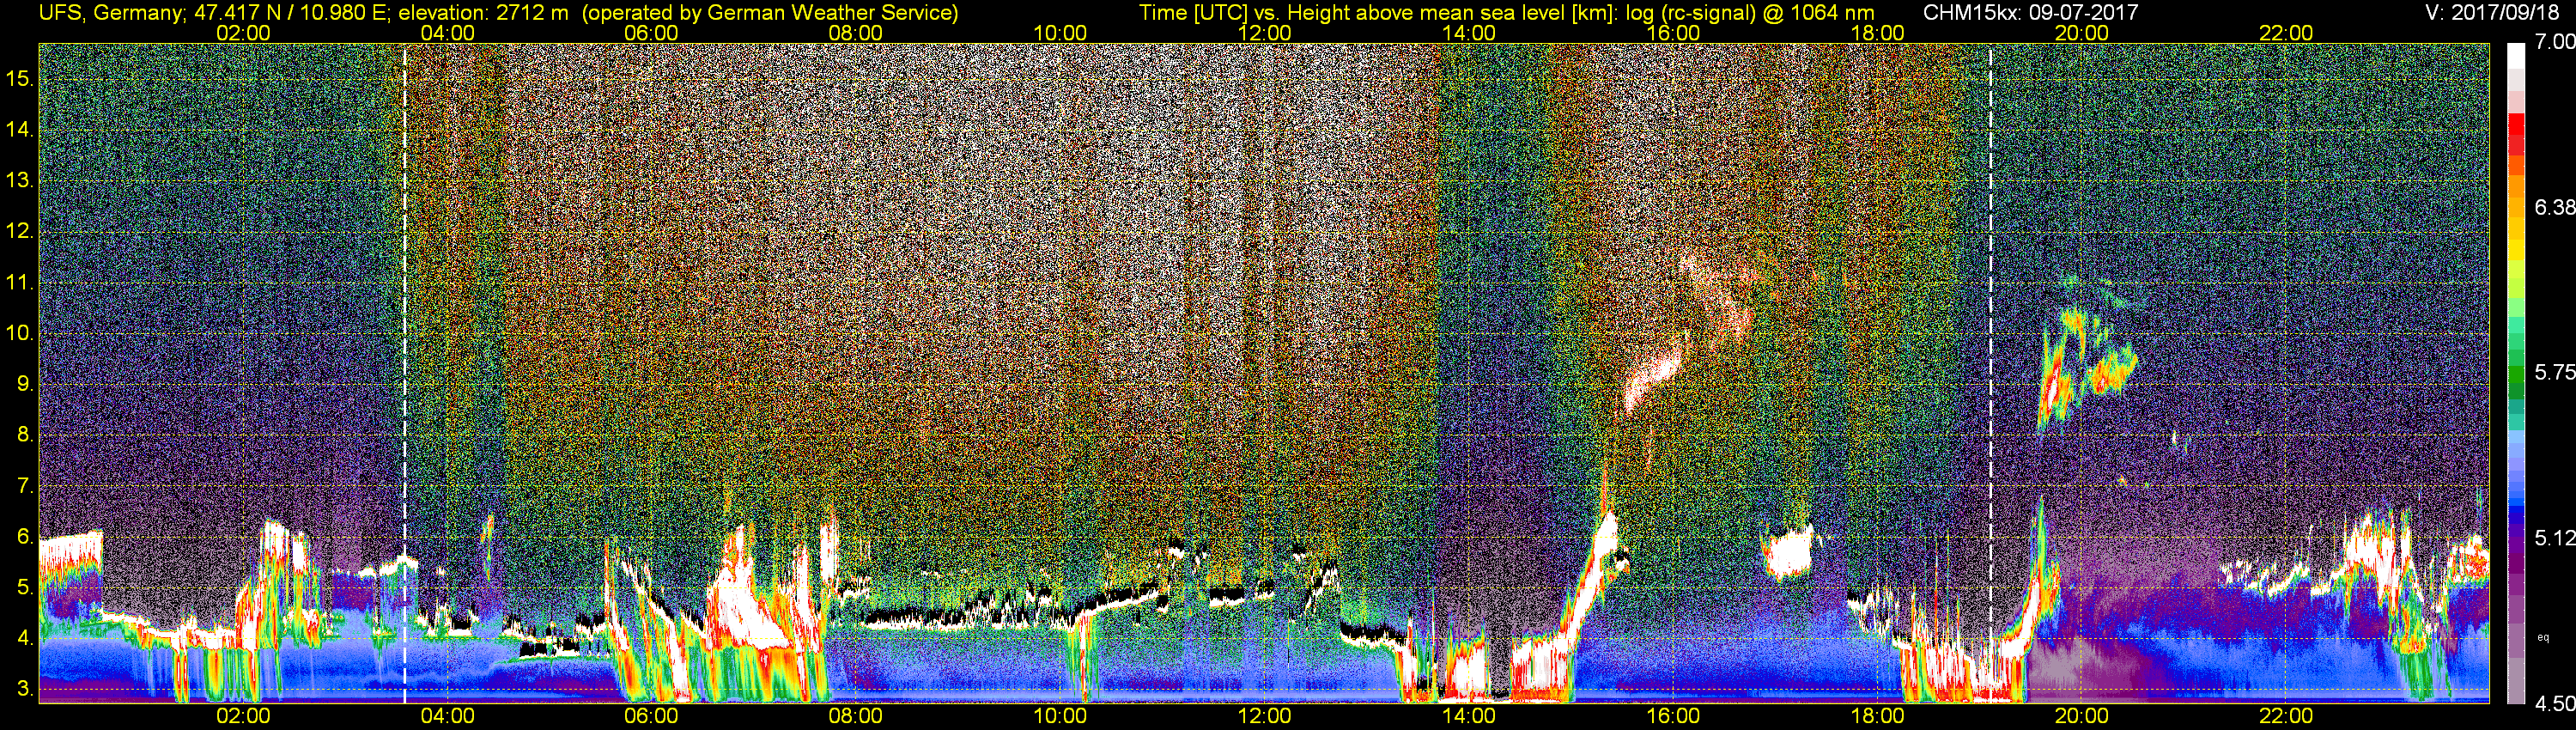2576x730 pixels.
Task: Click the 06:00 label on the bottom time axis
Action: [651, 716]
